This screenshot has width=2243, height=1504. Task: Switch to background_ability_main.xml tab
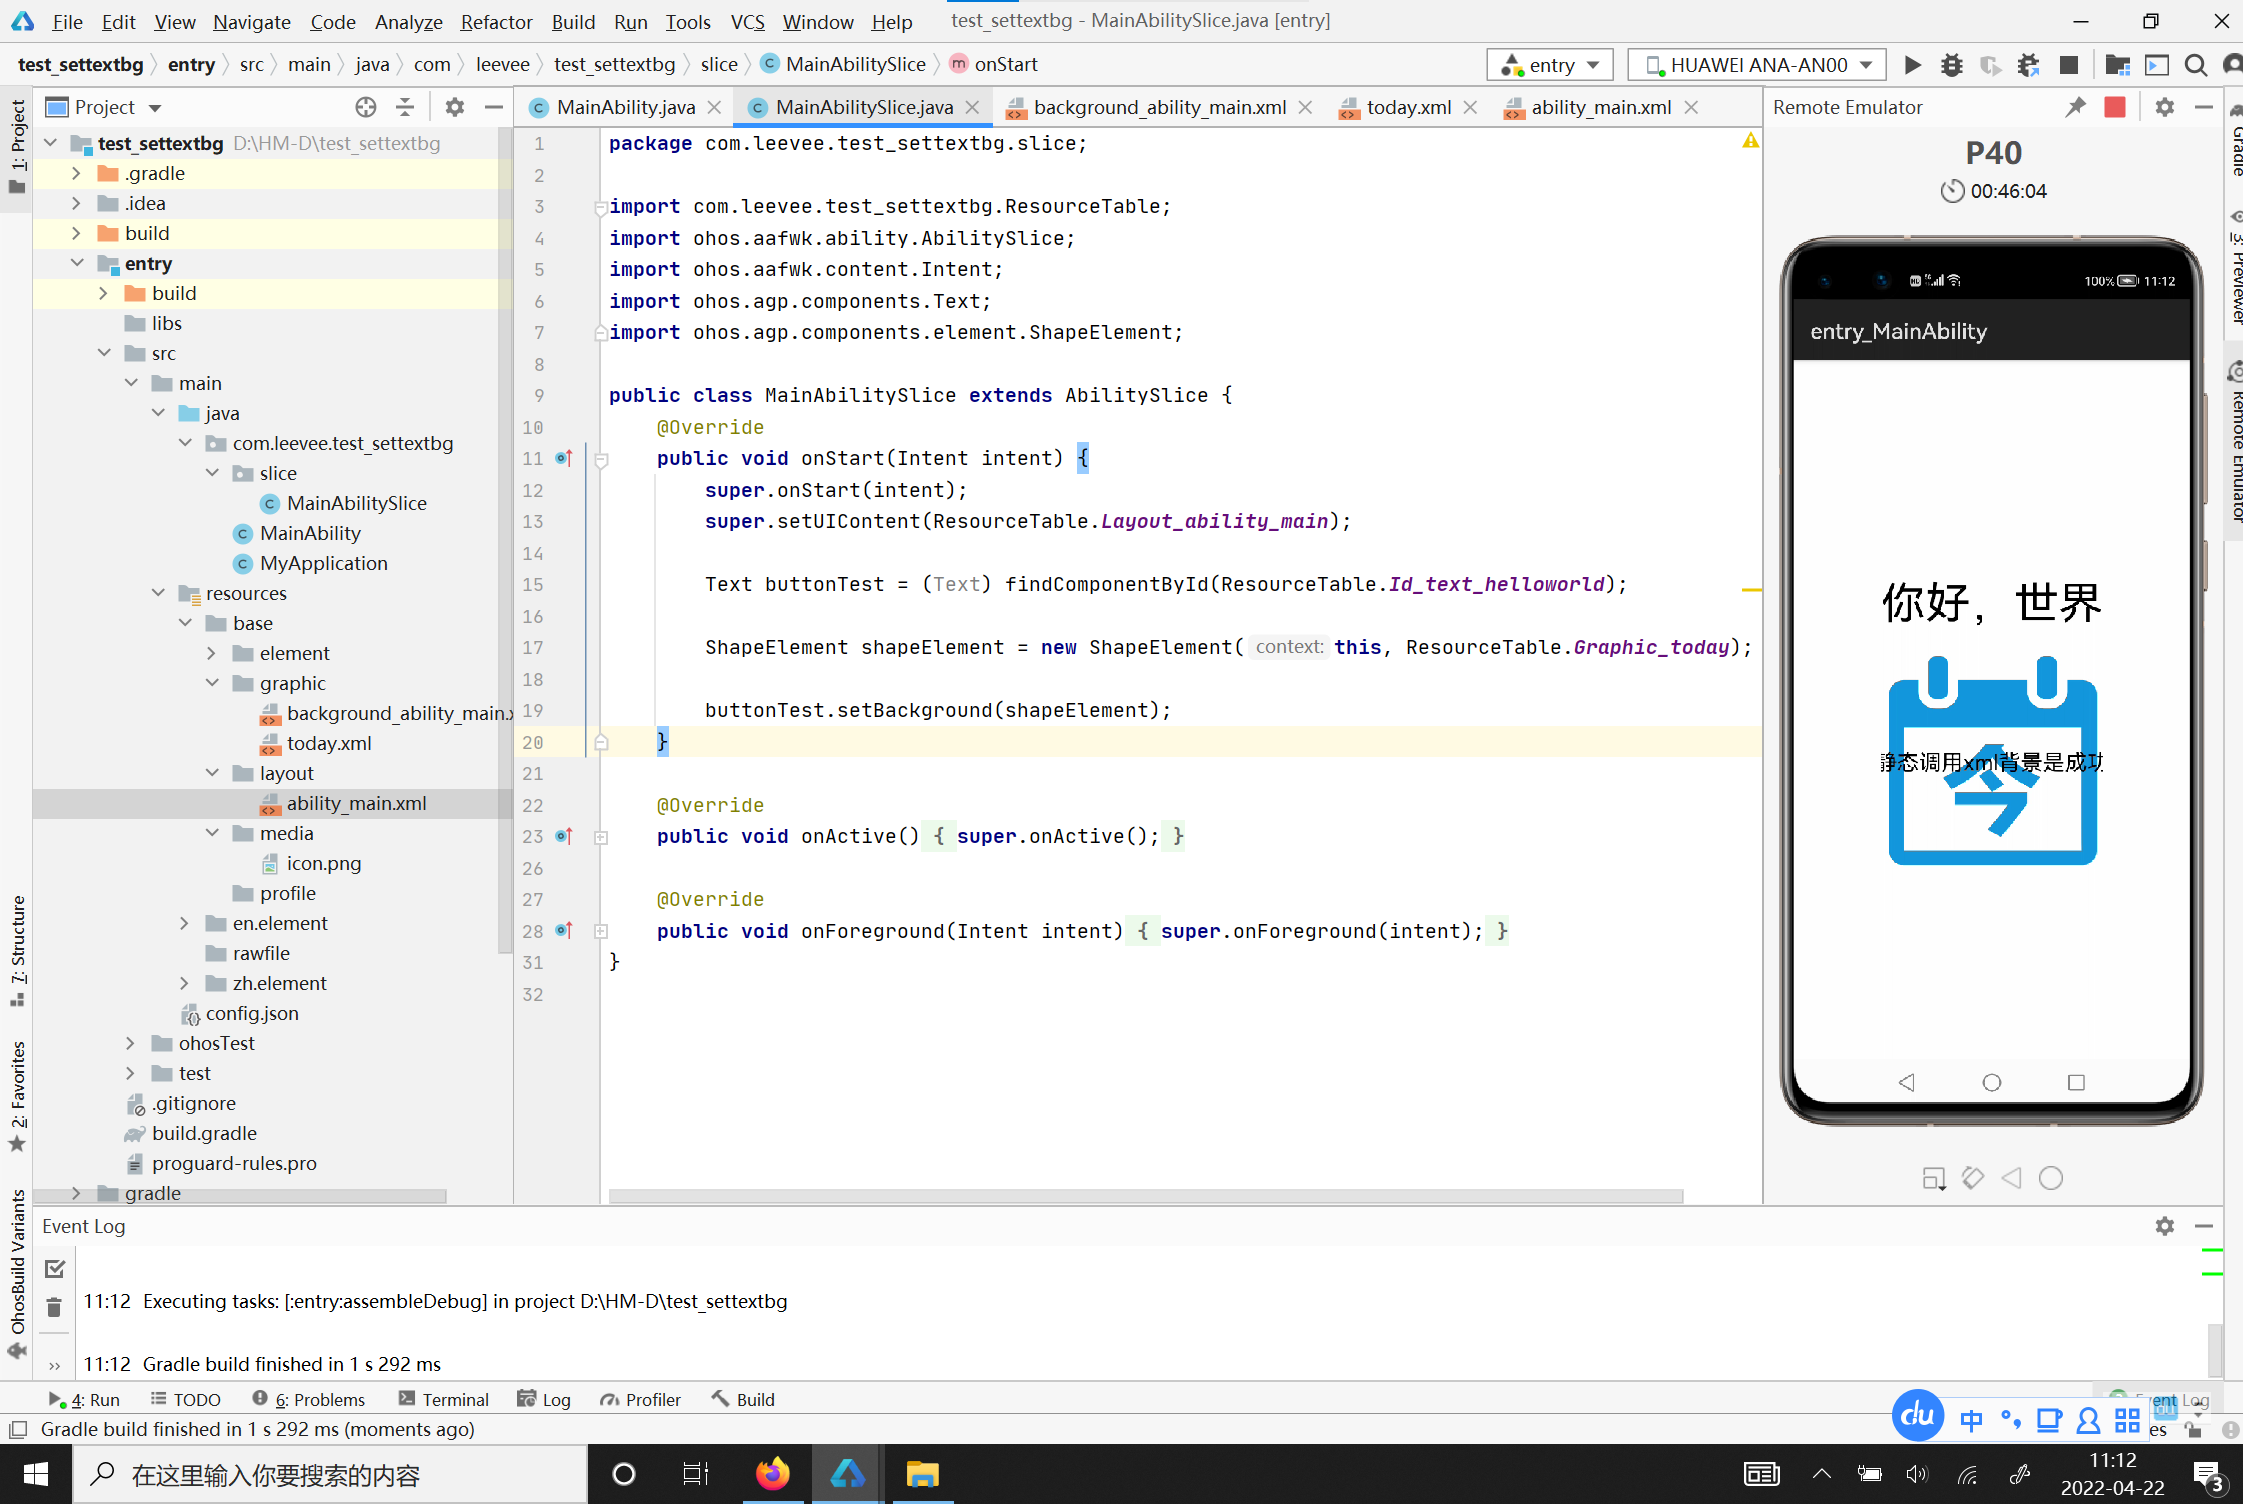[1160, 107]
